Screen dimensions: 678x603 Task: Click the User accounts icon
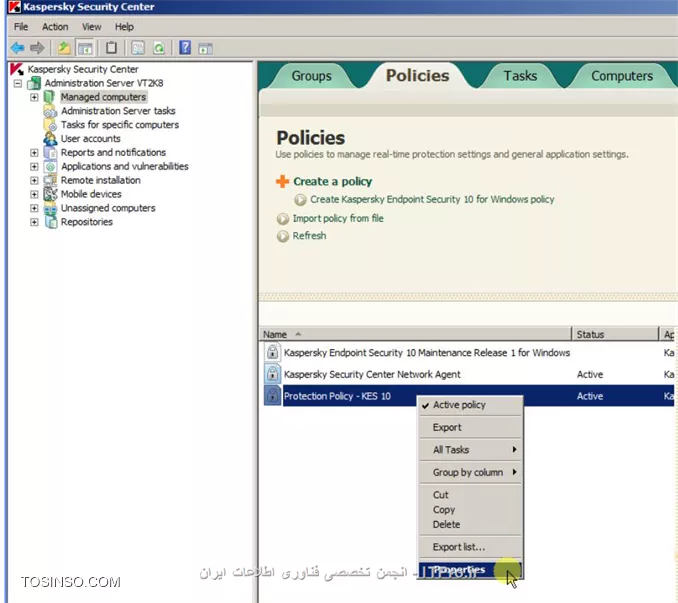50,139
